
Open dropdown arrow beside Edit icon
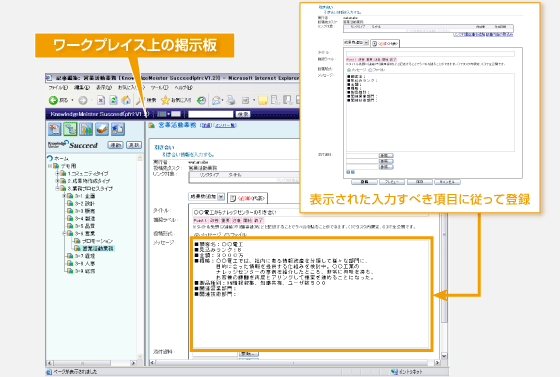click(x=254, y=100)
